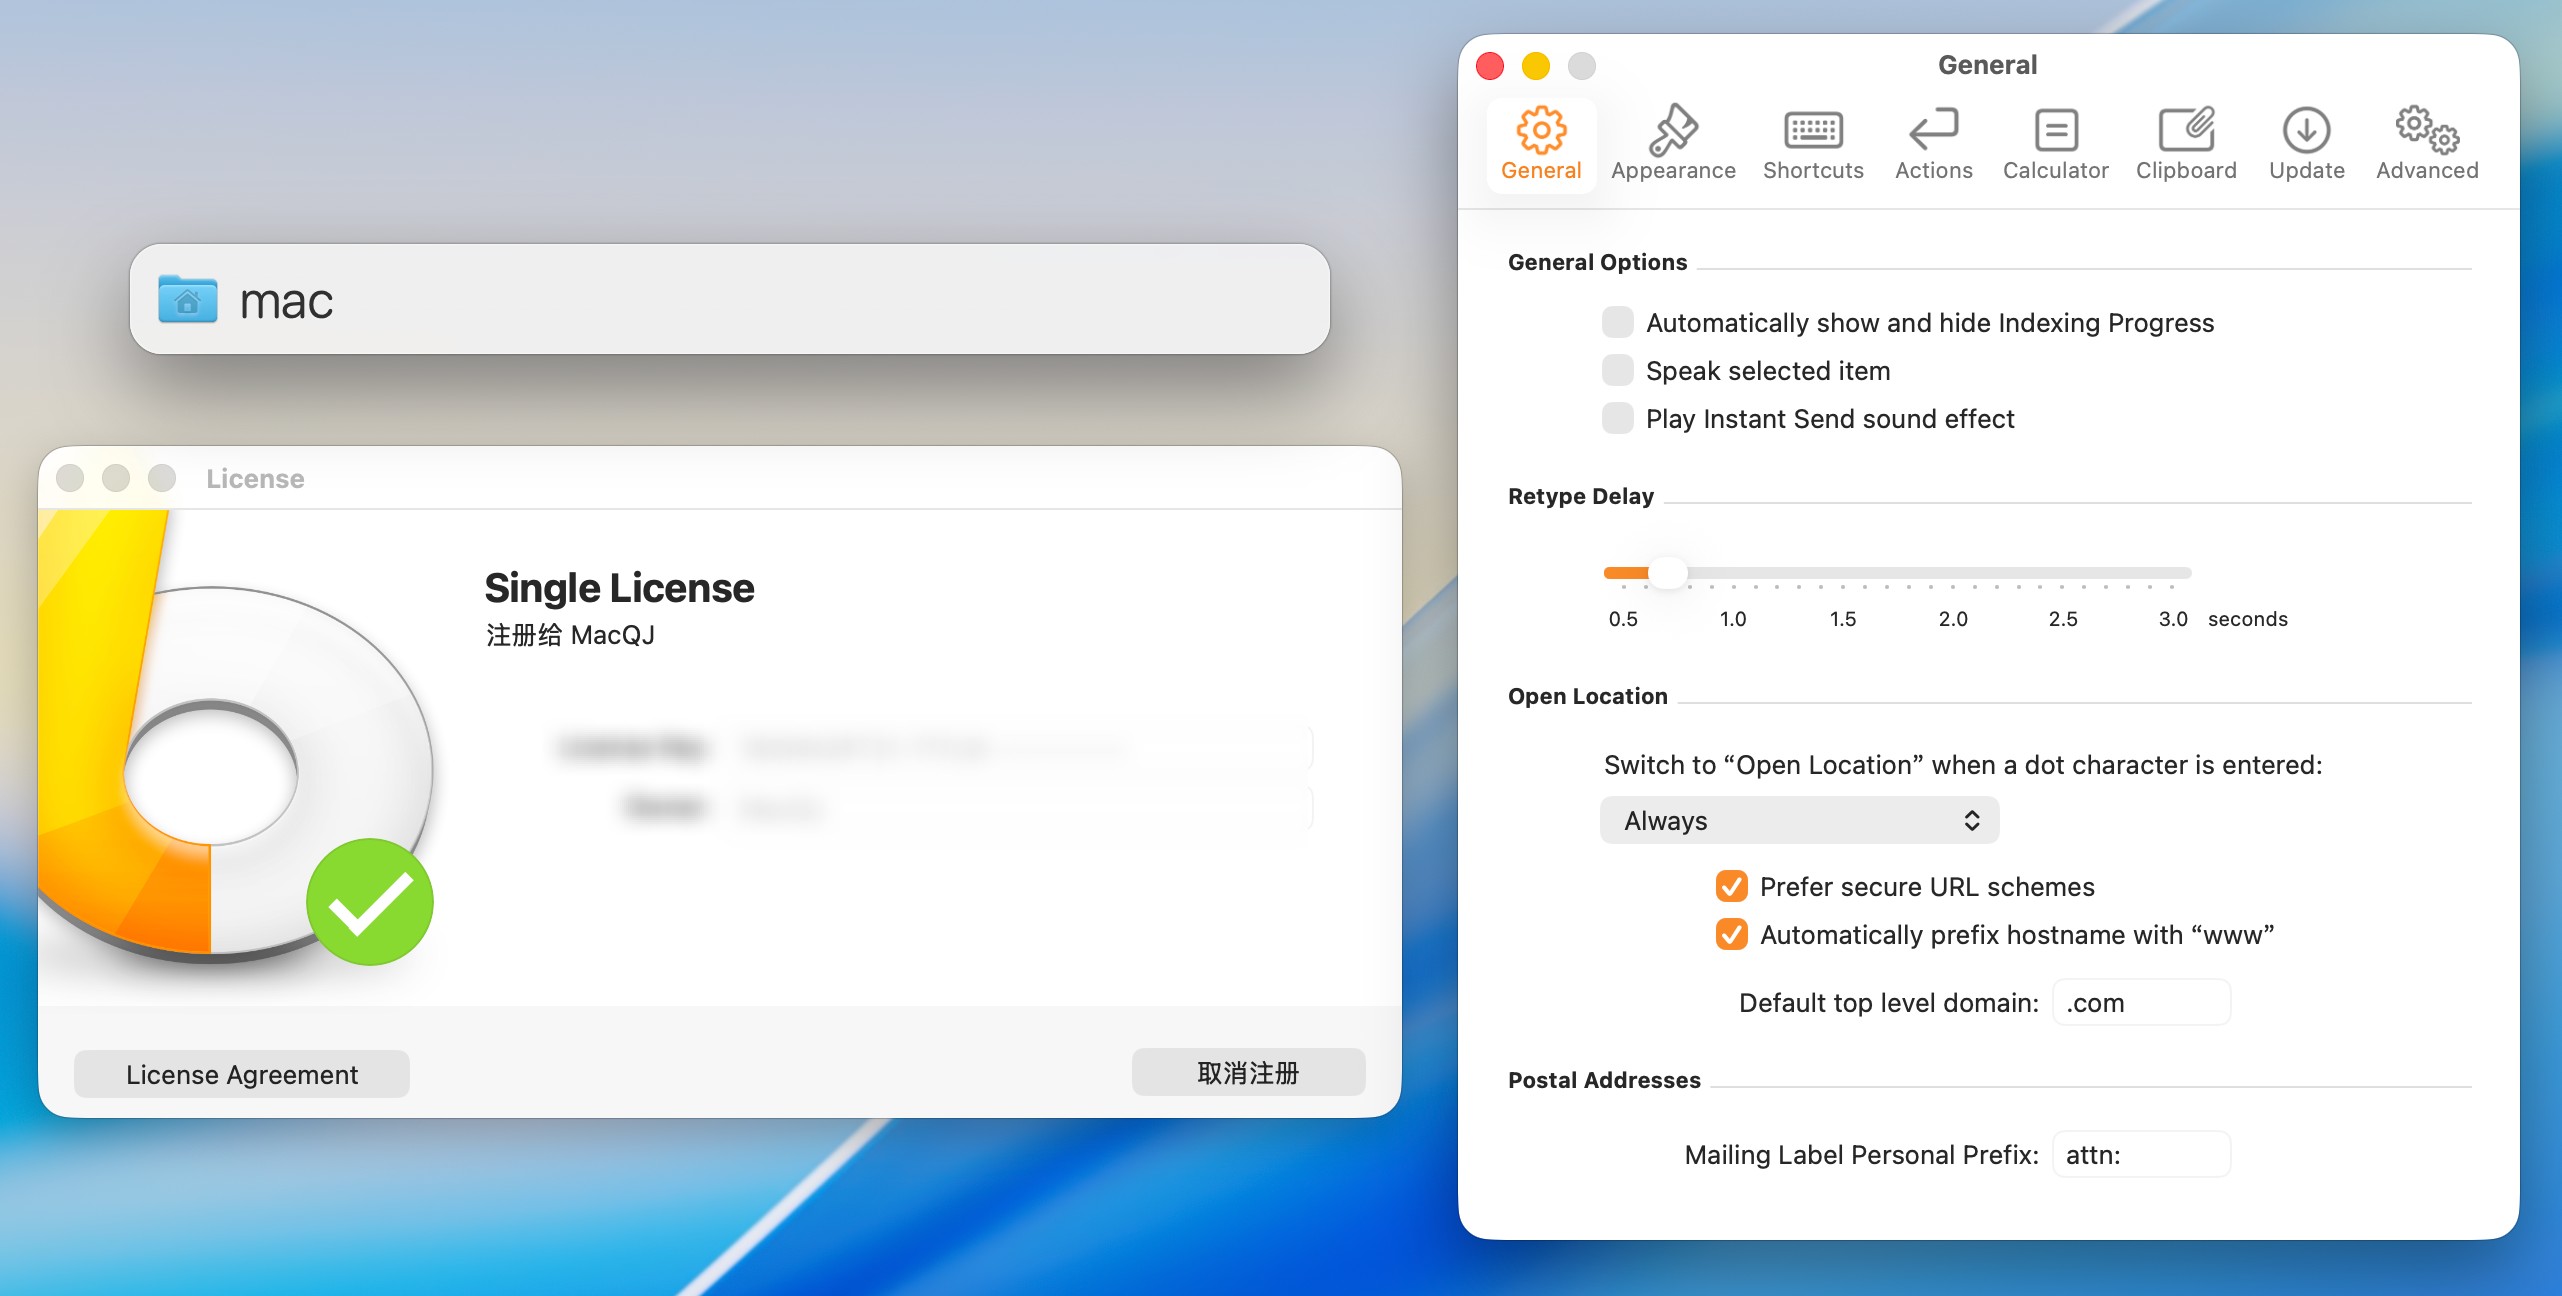
Task: Click the License Agreement button
Action: coord(241,1074)
